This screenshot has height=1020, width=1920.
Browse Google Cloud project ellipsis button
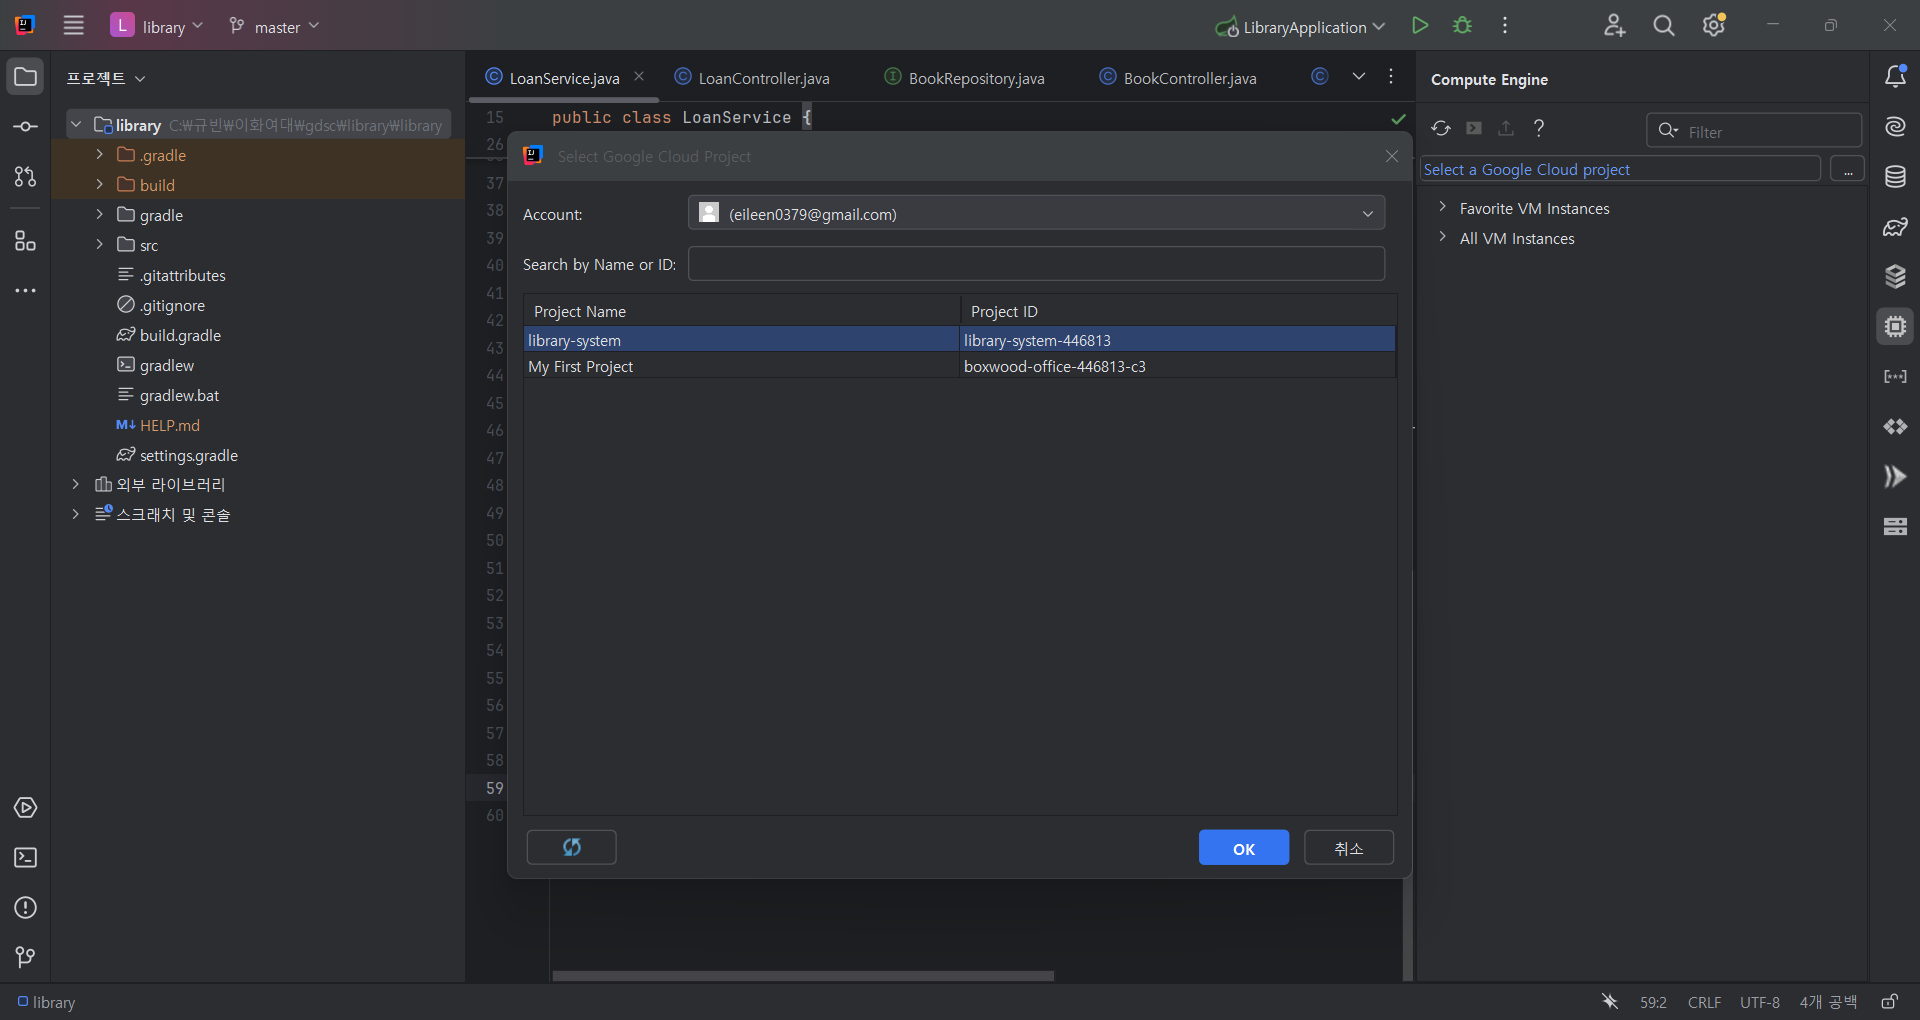click(1848, 170)
